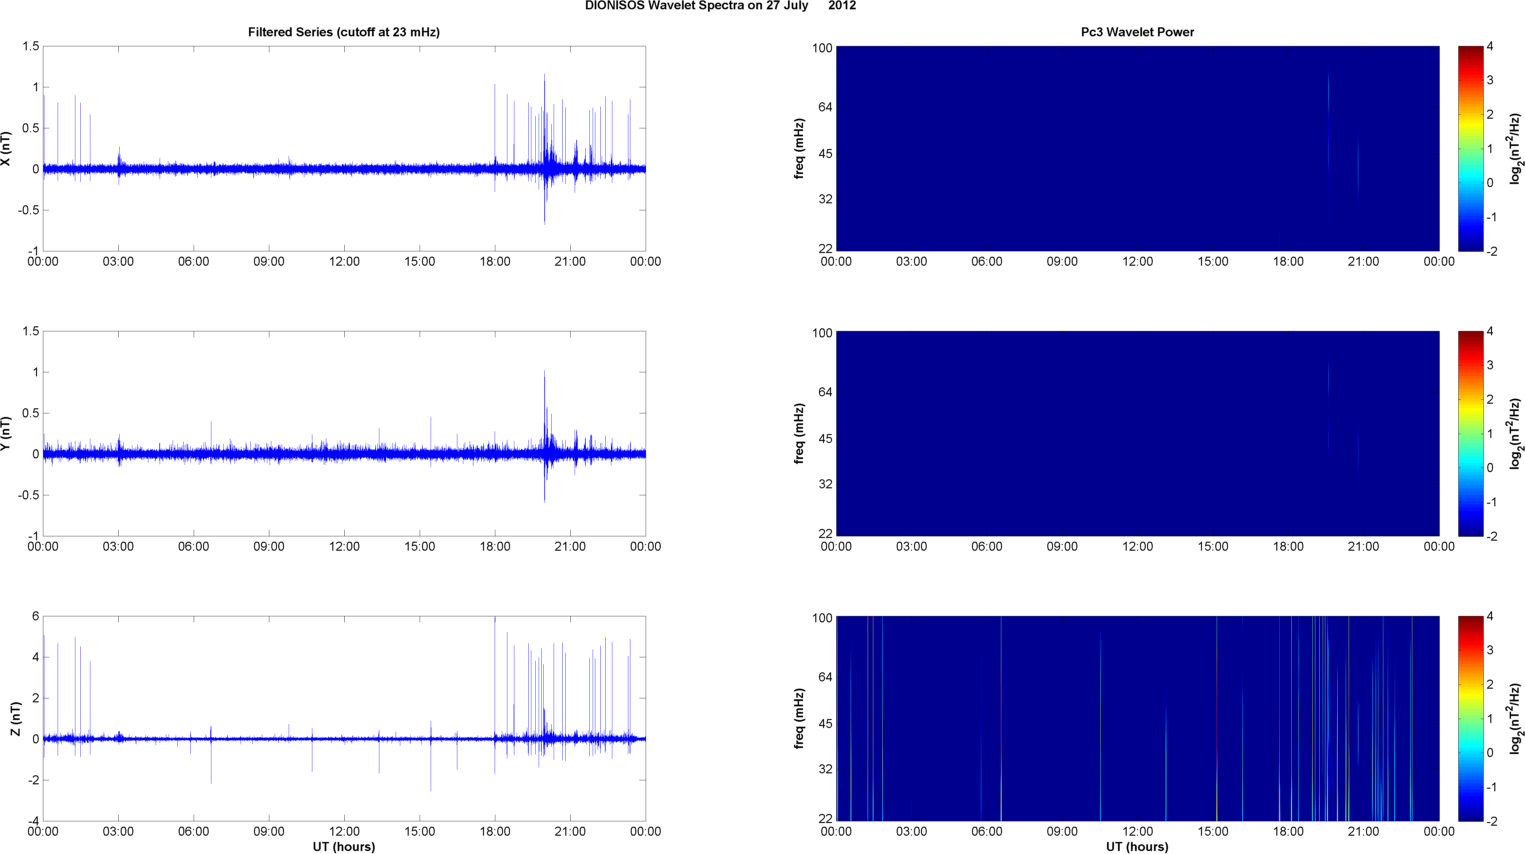Click the 'Z (nT)' vertical axis label
This screenshot has height=854, width=1525.
(15, 719)
